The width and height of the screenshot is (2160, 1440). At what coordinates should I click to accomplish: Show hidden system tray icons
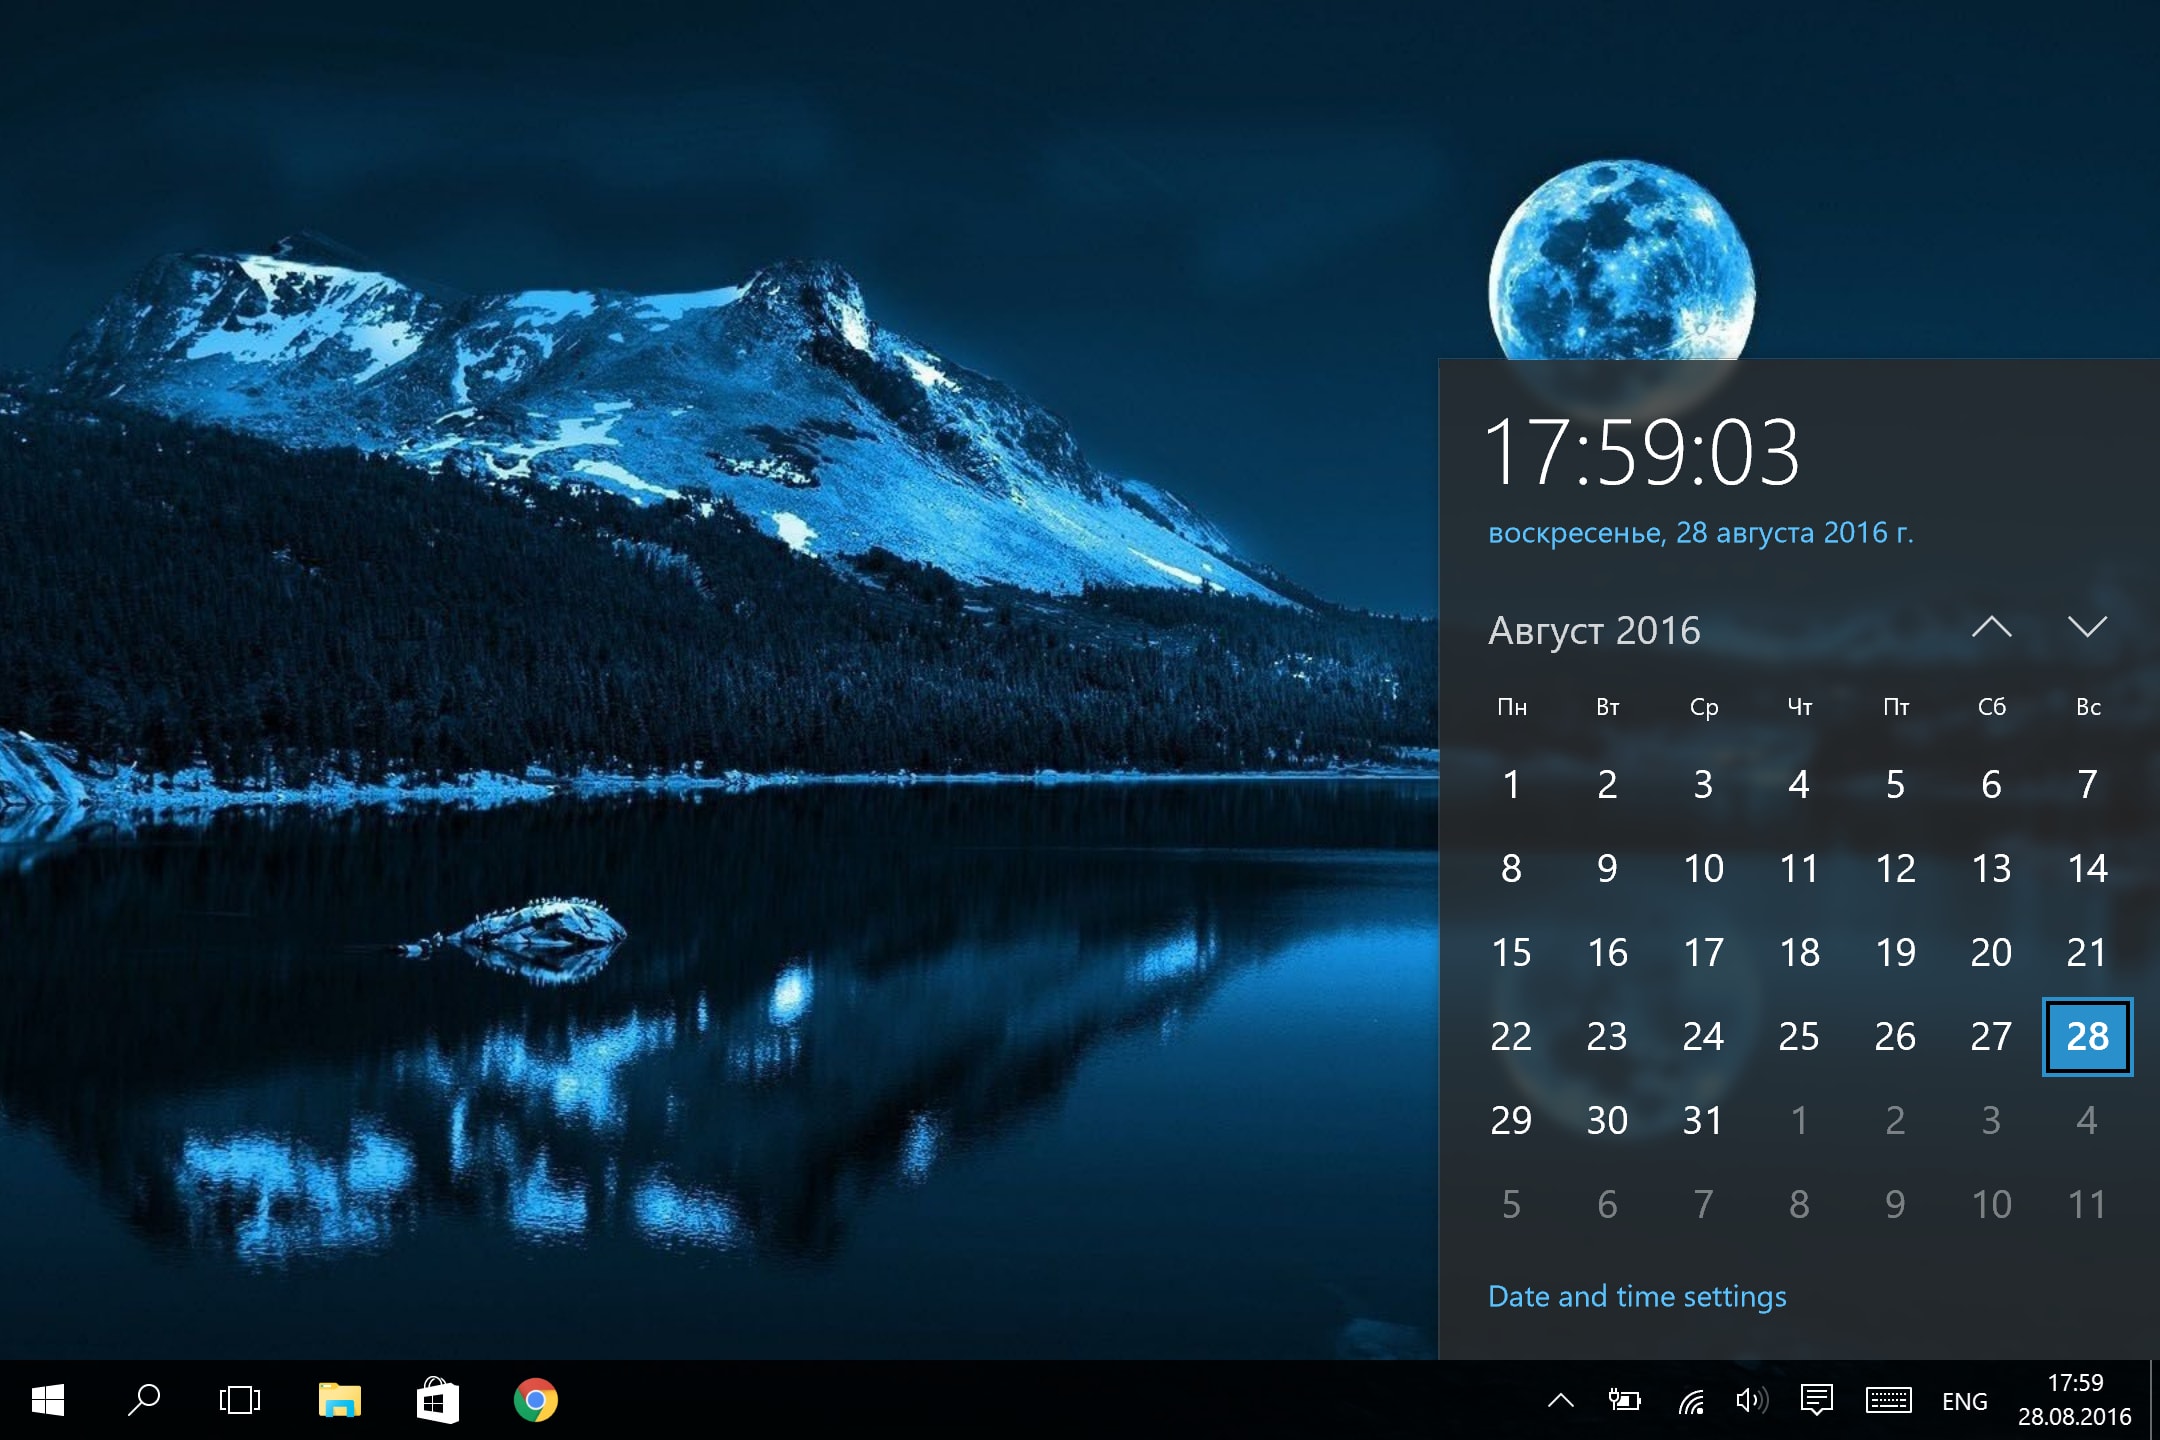tap(1561, 1401)
